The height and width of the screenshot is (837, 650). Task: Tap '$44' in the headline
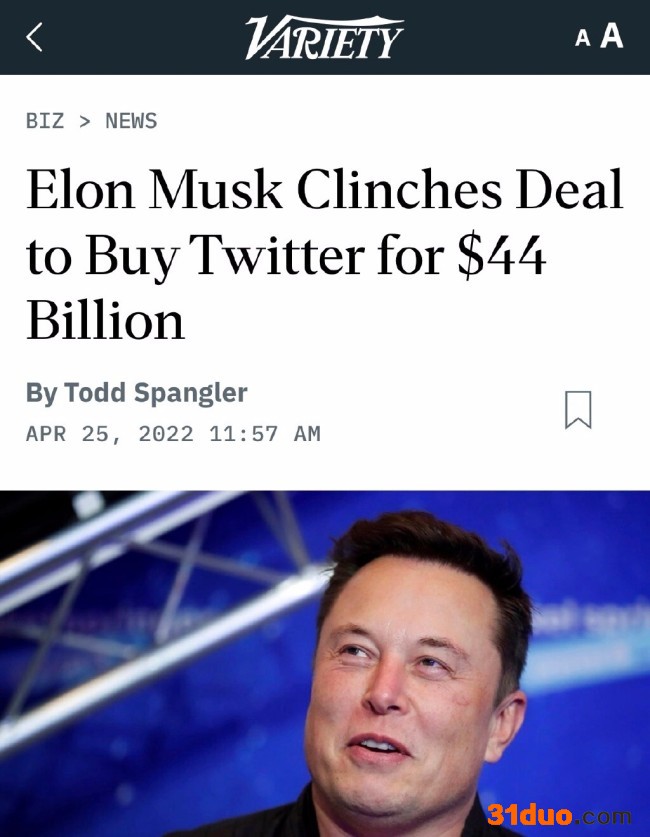[x=500, y=256]
